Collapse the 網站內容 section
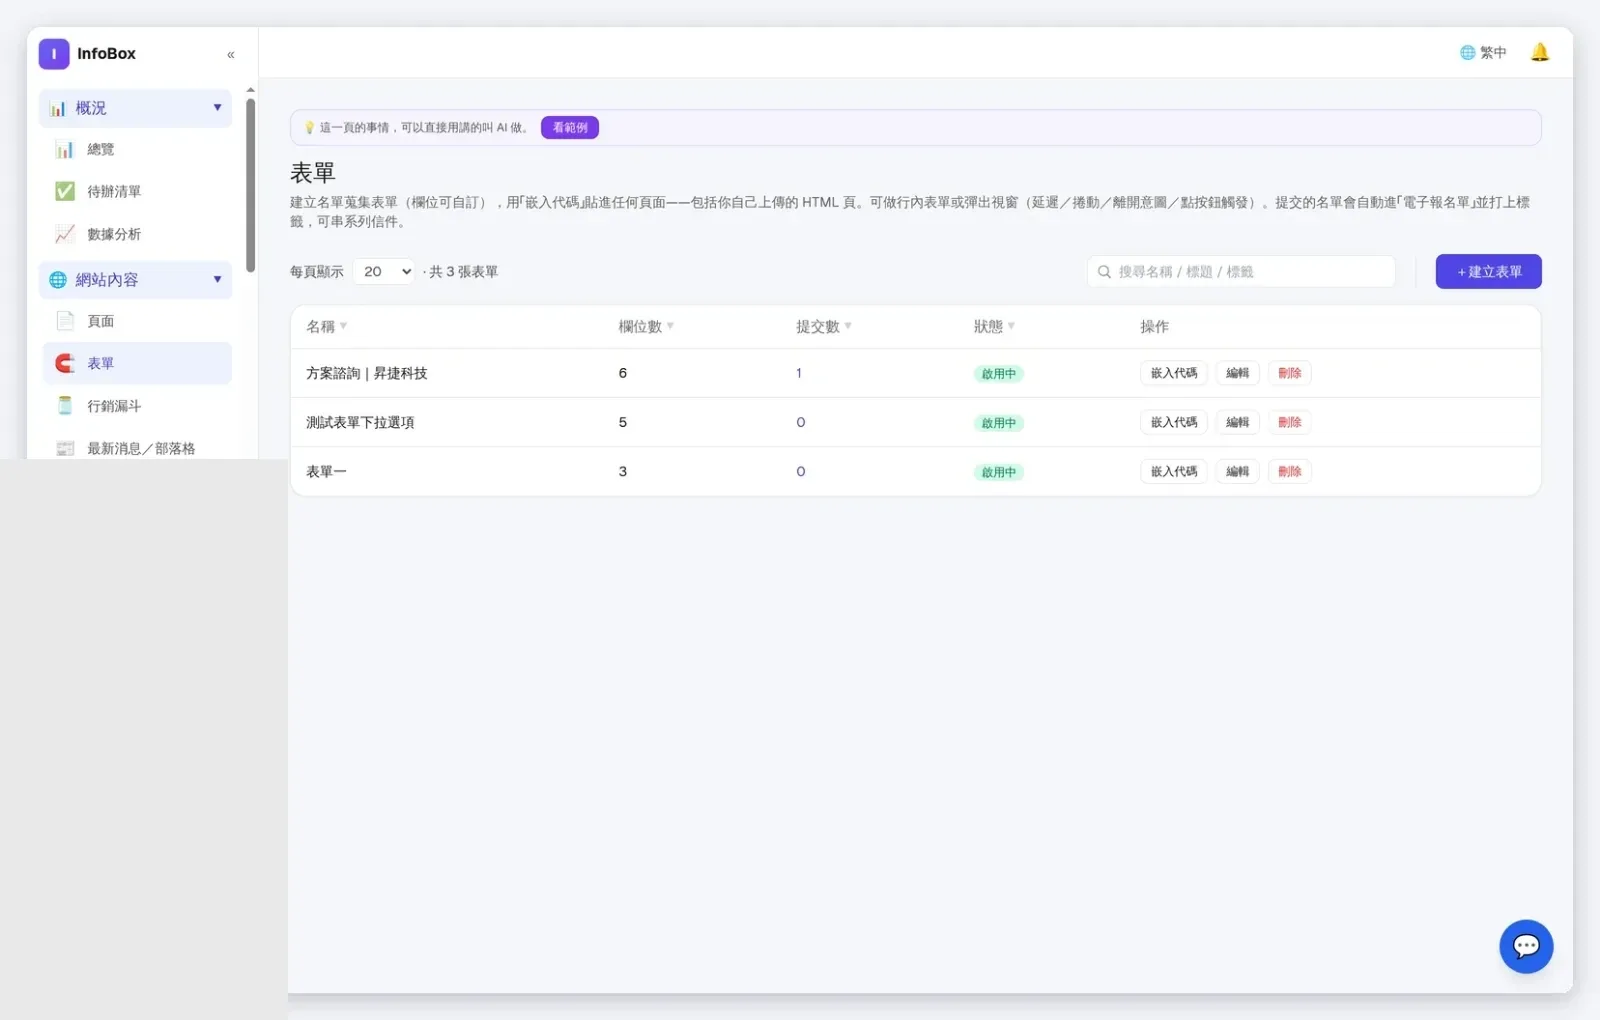 tap(135, 280)
